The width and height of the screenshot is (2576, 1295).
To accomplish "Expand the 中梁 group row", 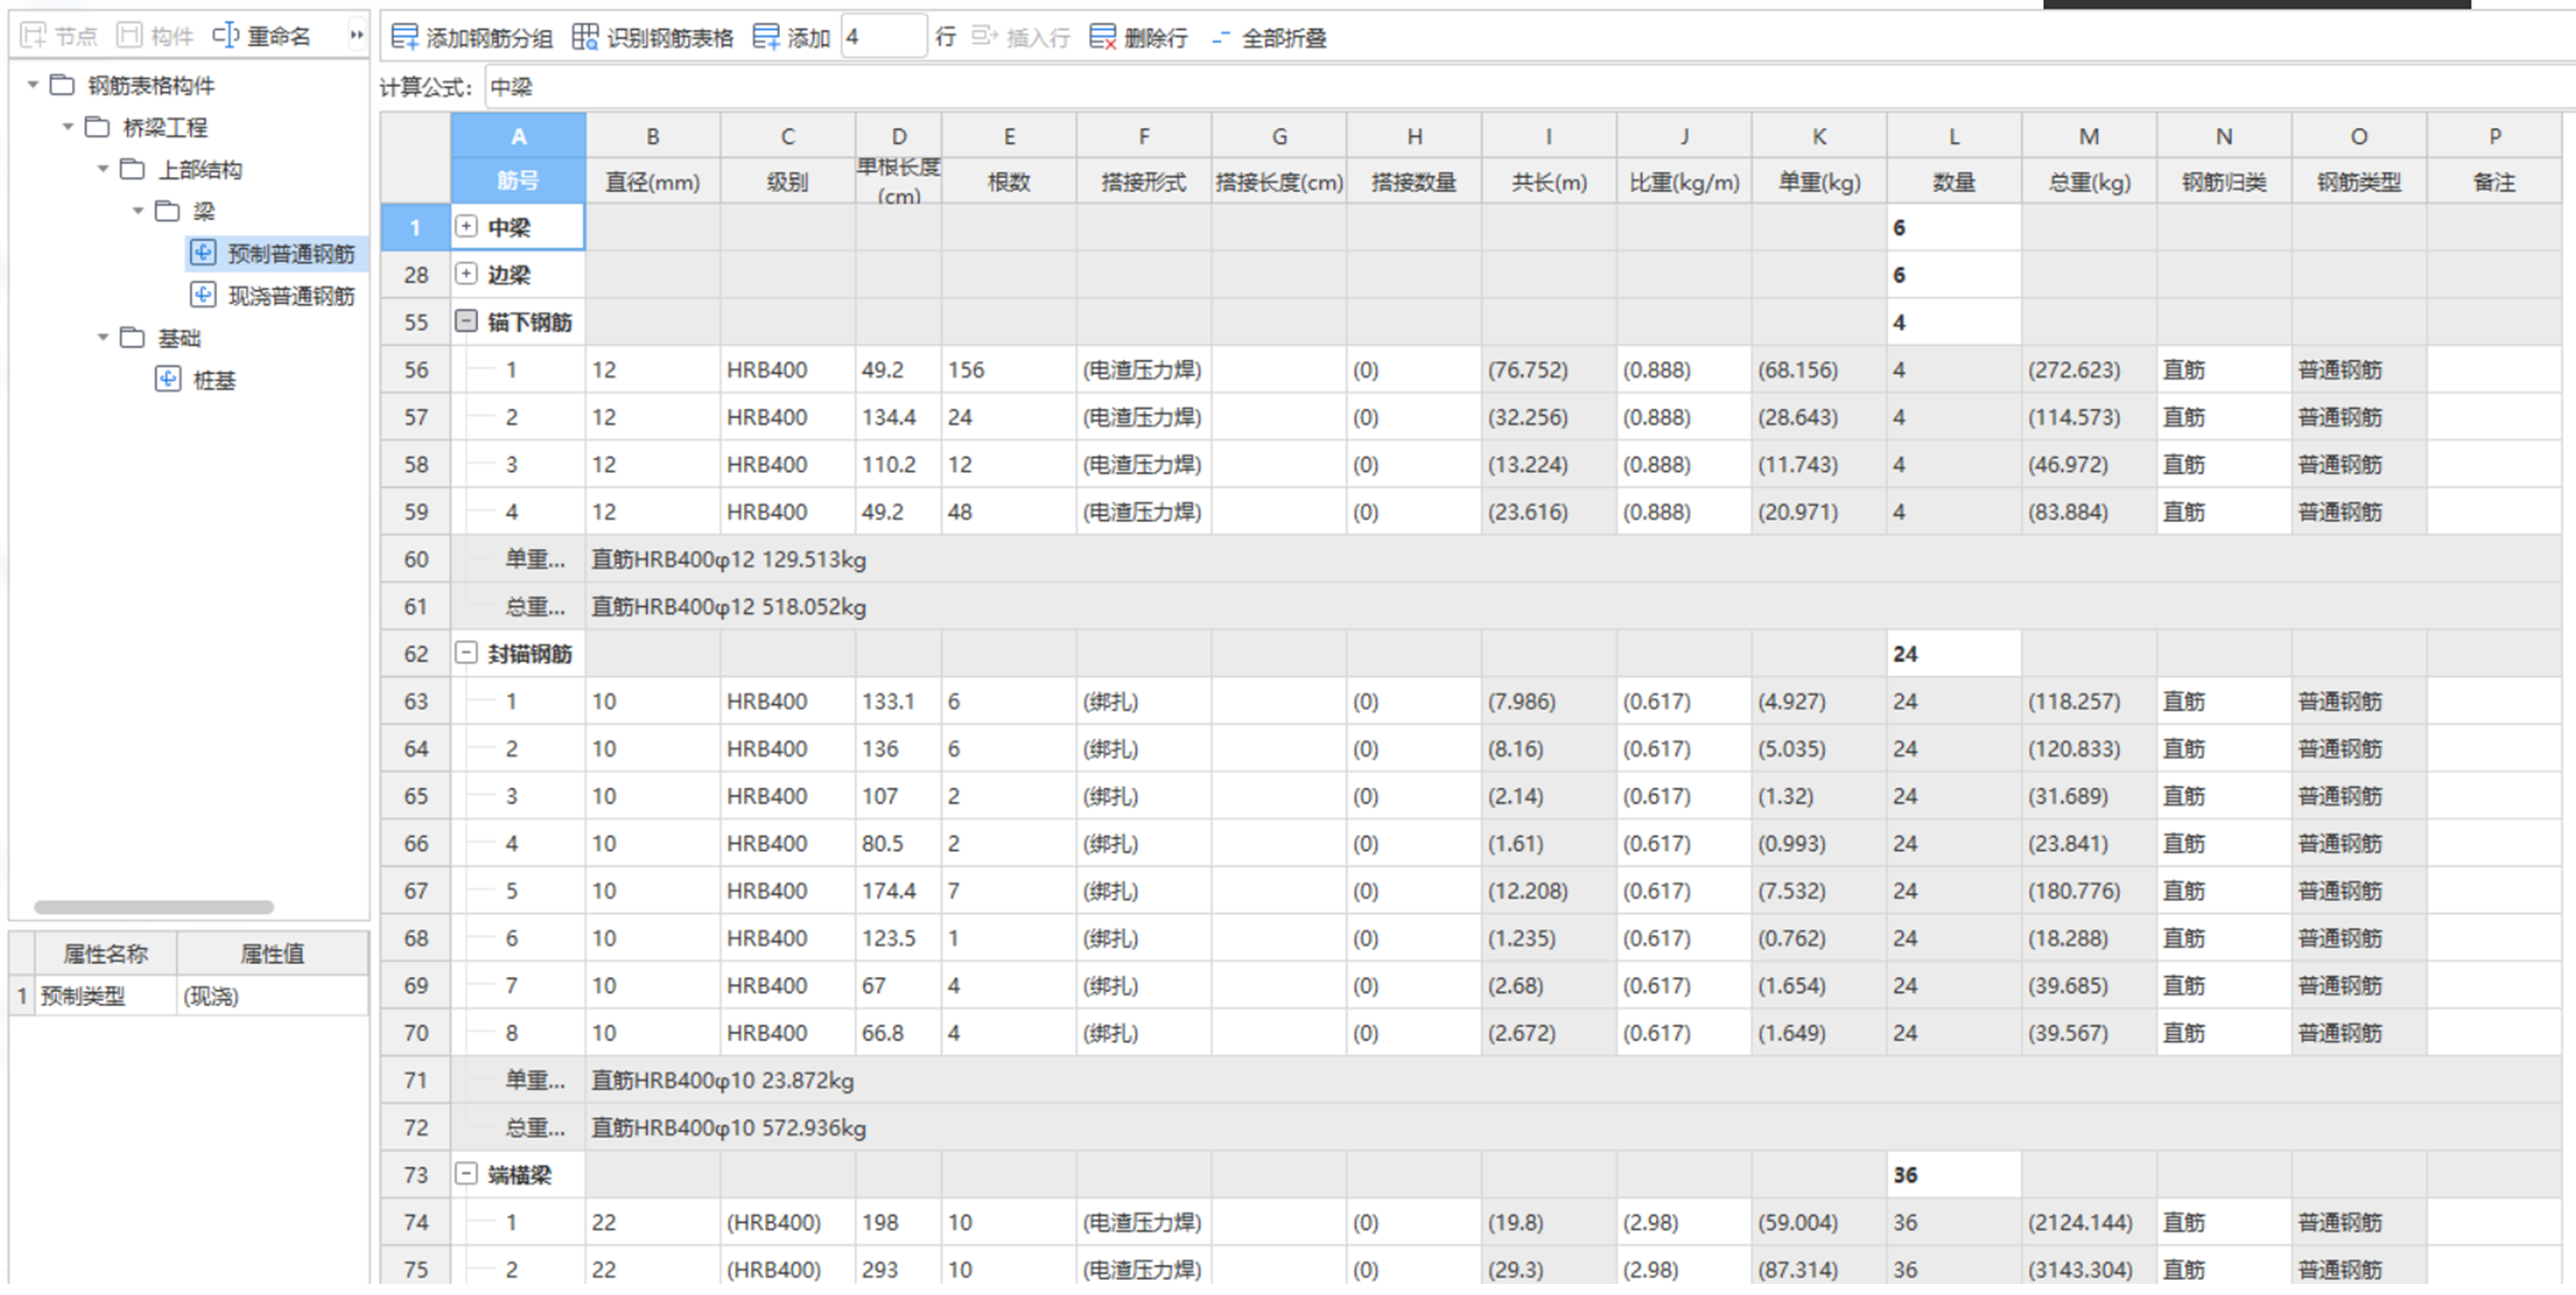I will pos(466,226).
